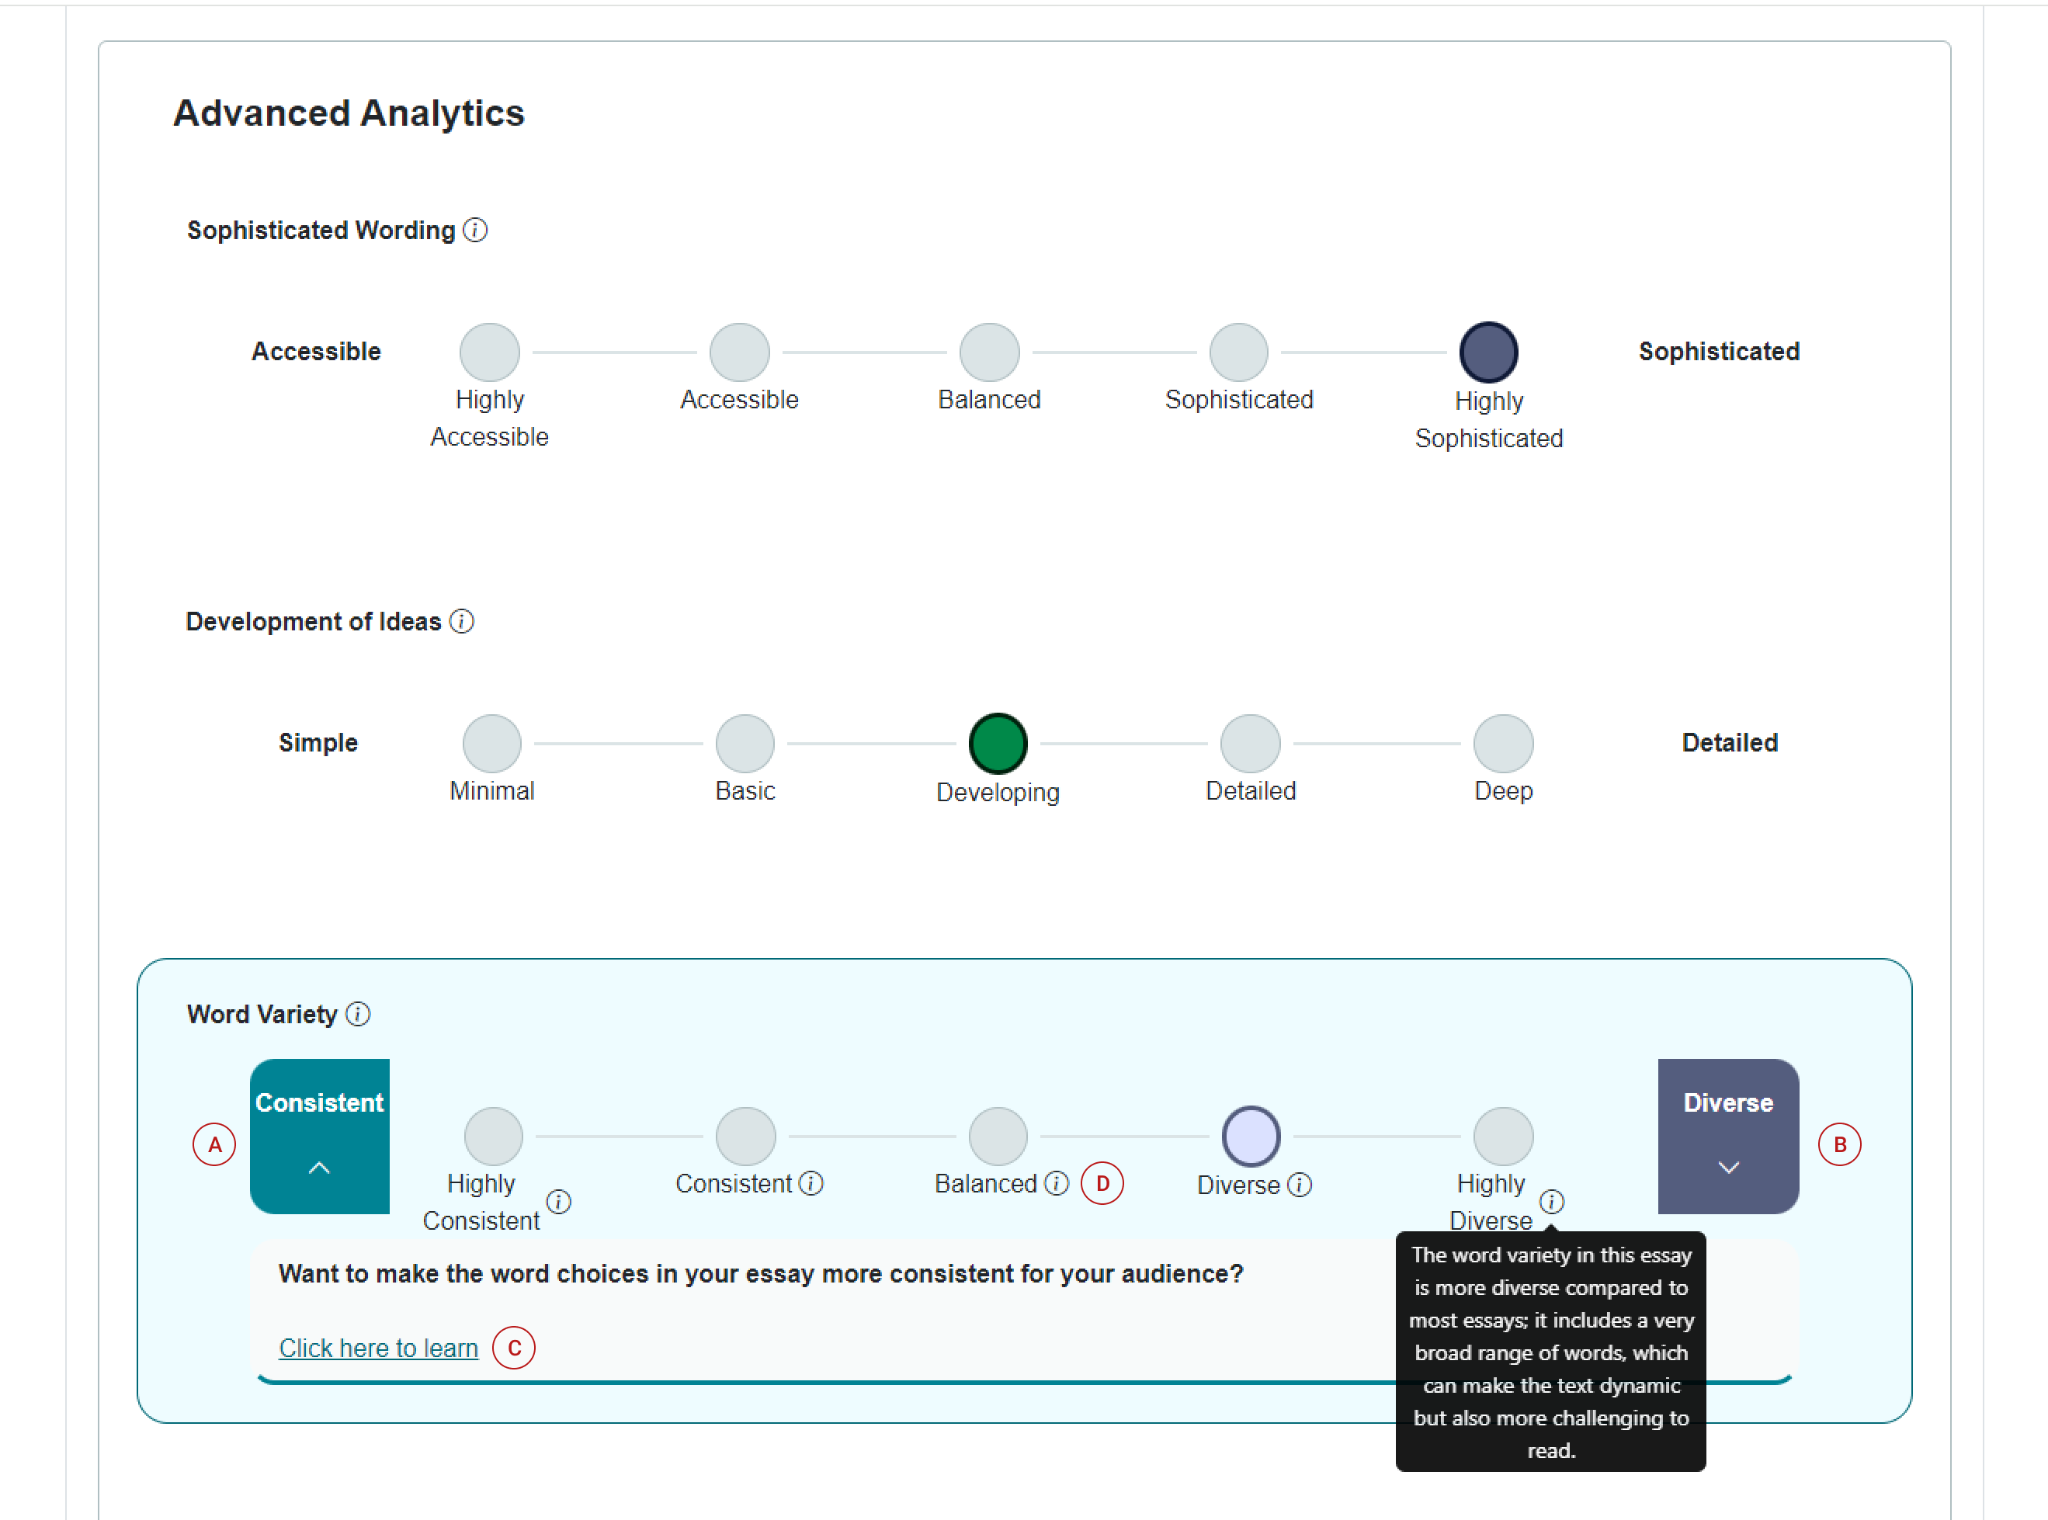Click the red circled A marker
The height and width of the screenshot is (1520, 2048).
(x=214, y=1144)
